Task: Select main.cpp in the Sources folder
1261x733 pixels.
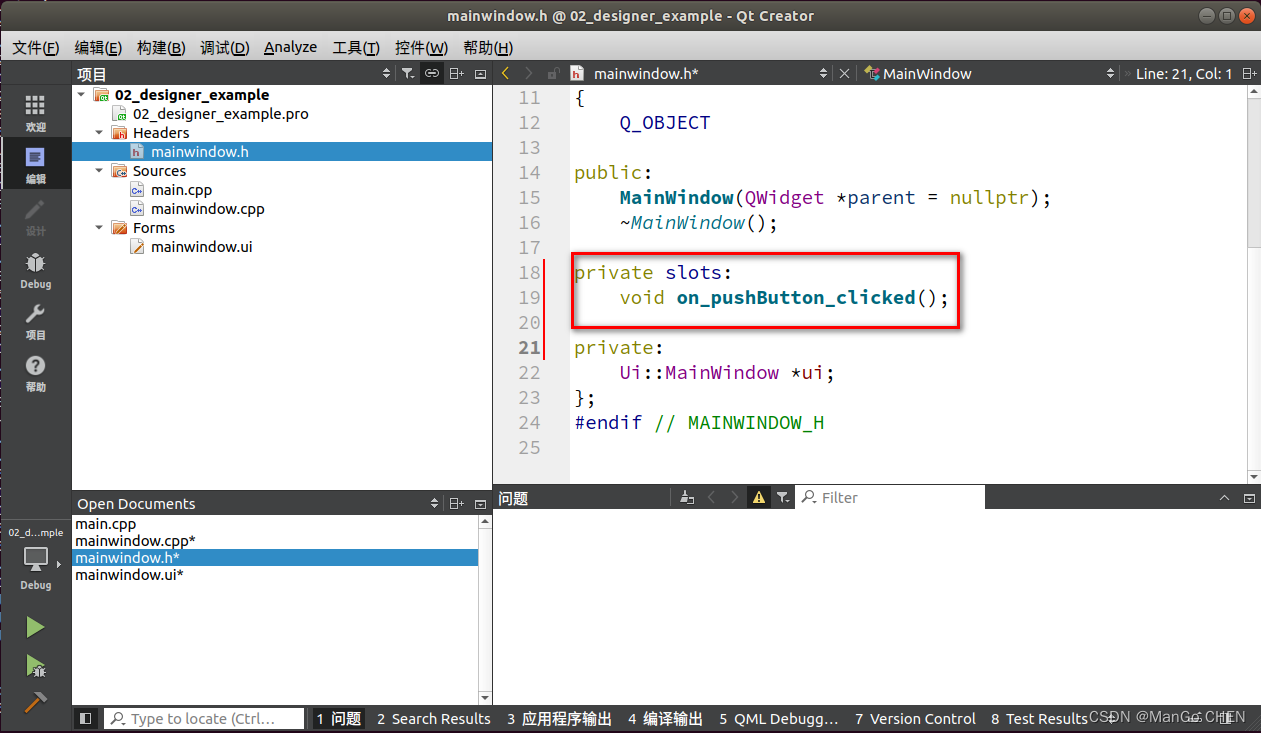Action: tap(181, 190)
